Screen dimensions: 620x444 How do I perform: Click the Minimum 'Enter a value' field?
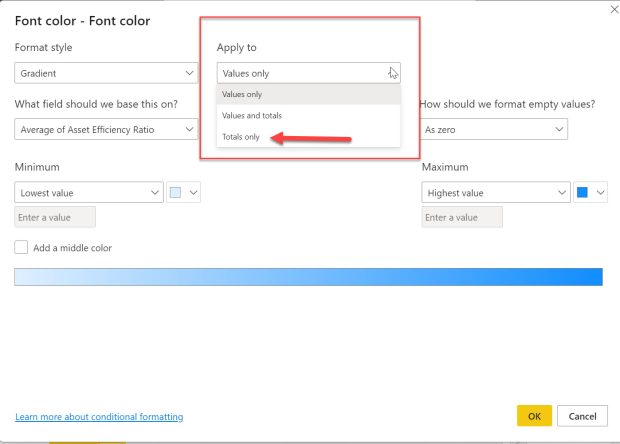(55, 217)
